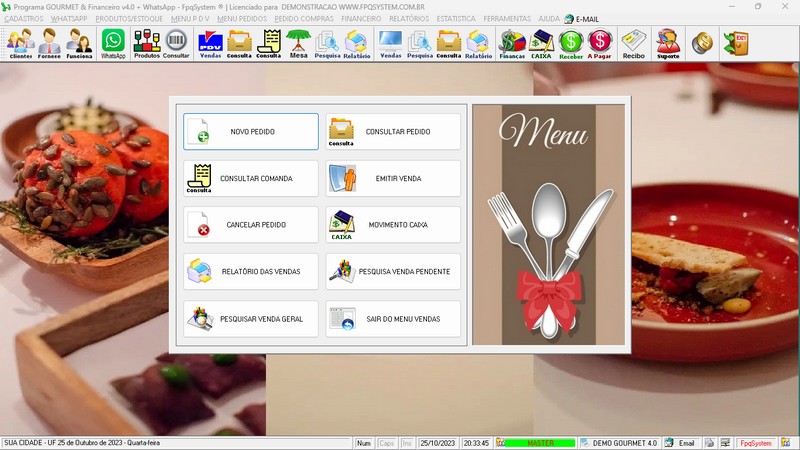Open the MENU P D V menu
Screen dimensions: 800x450
click(190, 19)
